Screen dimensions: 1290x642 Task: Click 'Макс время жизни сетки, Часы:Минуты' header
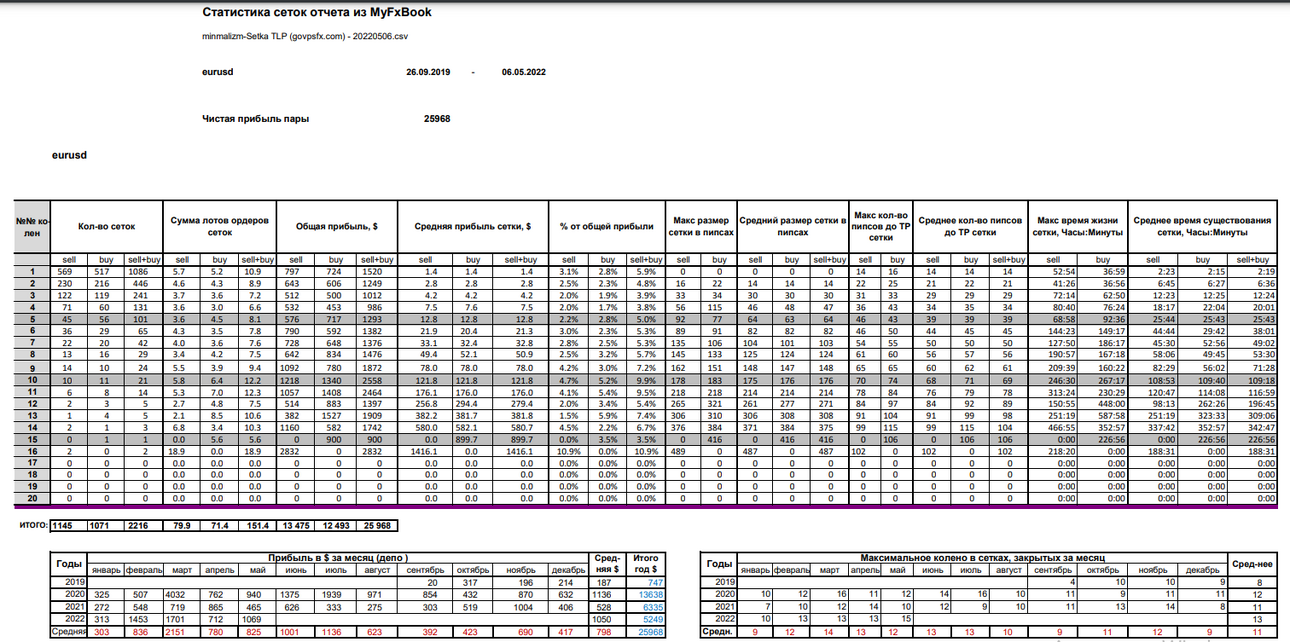pos(1080,226)
